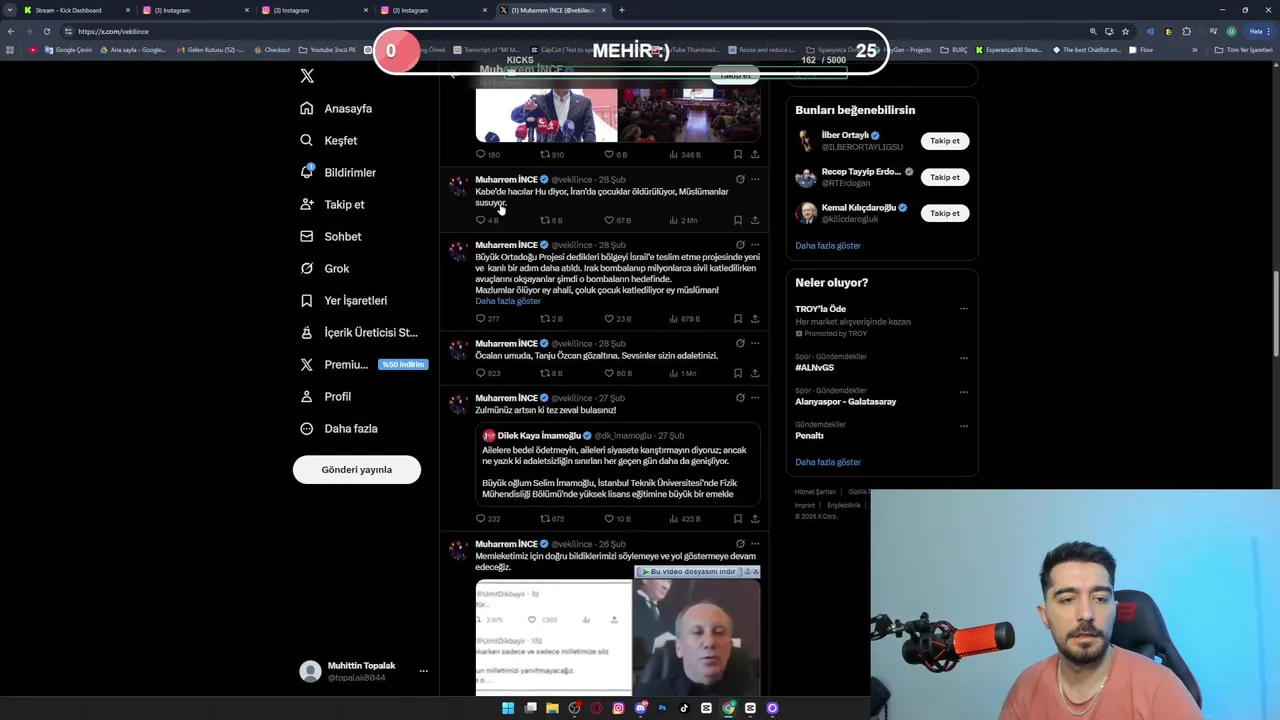Image resolution: width=1280 pixels, height=720 pixels.
Task: Open Photoshop from the taskbar
Action: point(662,708)
